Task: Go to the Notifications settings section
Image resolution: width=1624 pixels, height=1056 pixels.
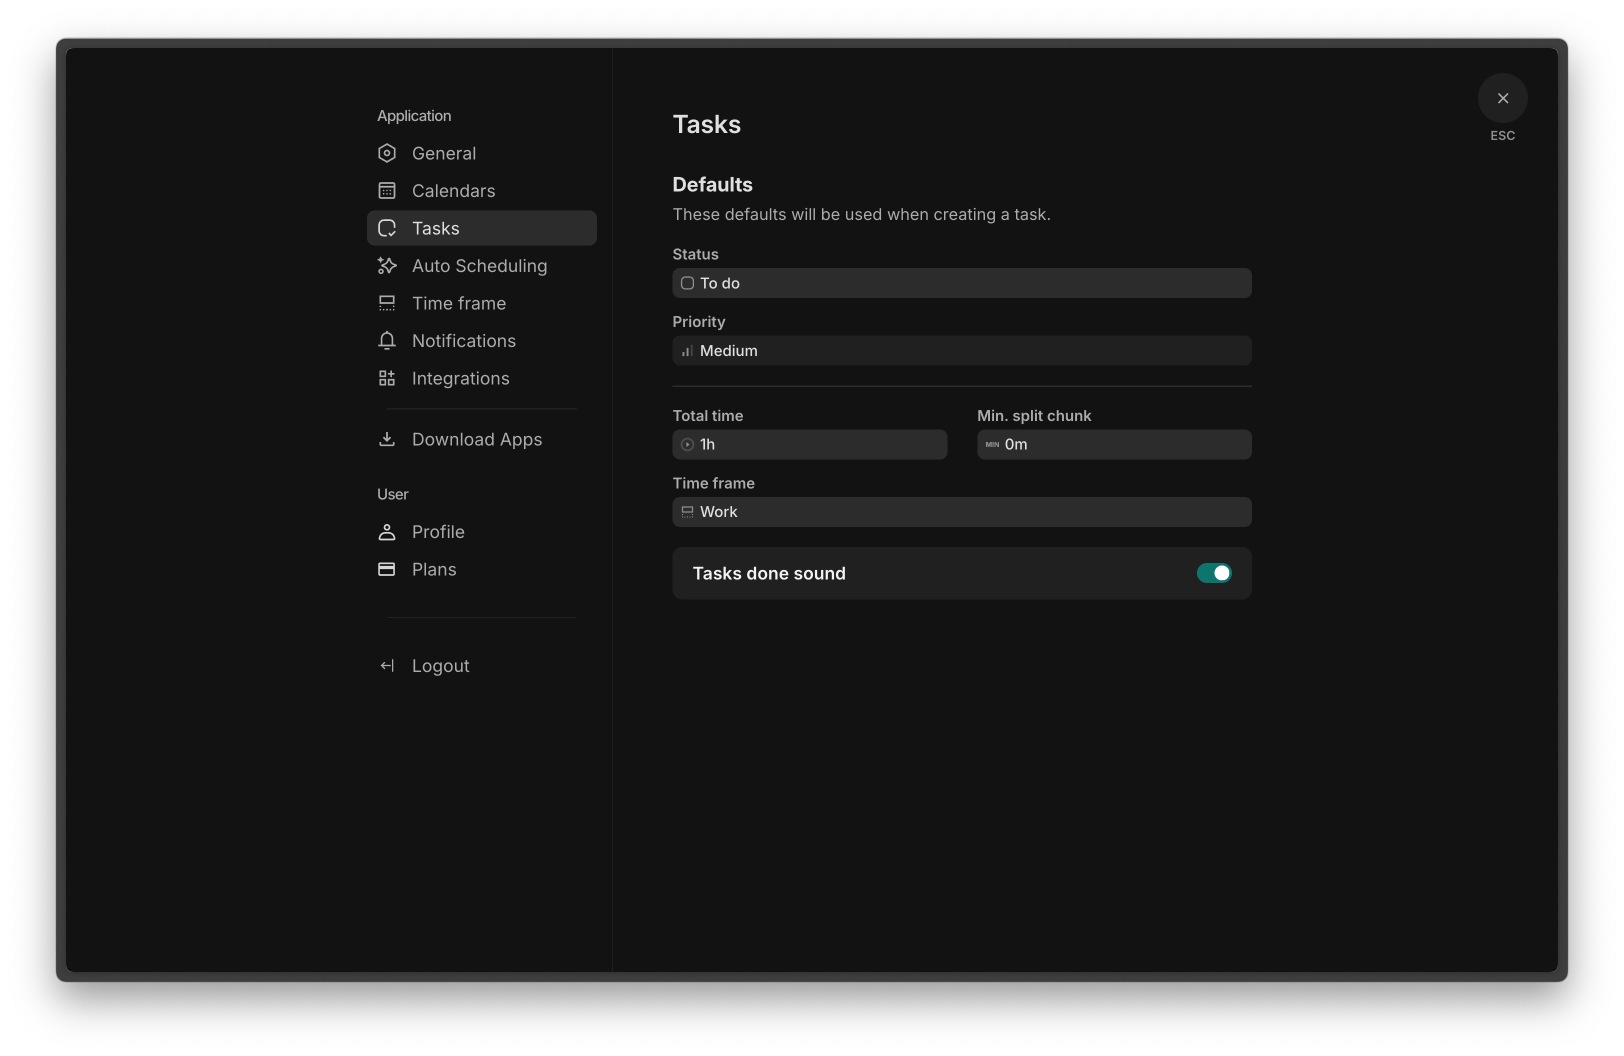Action: coord(464,341)
